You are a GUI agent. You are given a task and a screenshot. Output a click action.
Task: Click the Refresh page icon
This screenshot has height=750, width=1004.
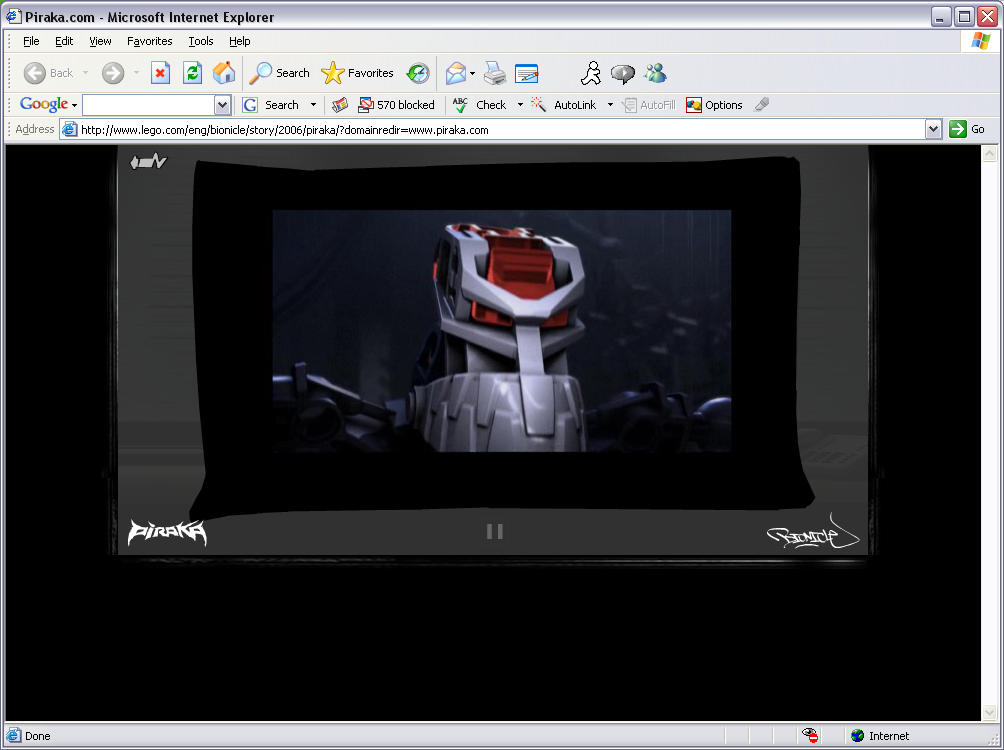(192, 73)
